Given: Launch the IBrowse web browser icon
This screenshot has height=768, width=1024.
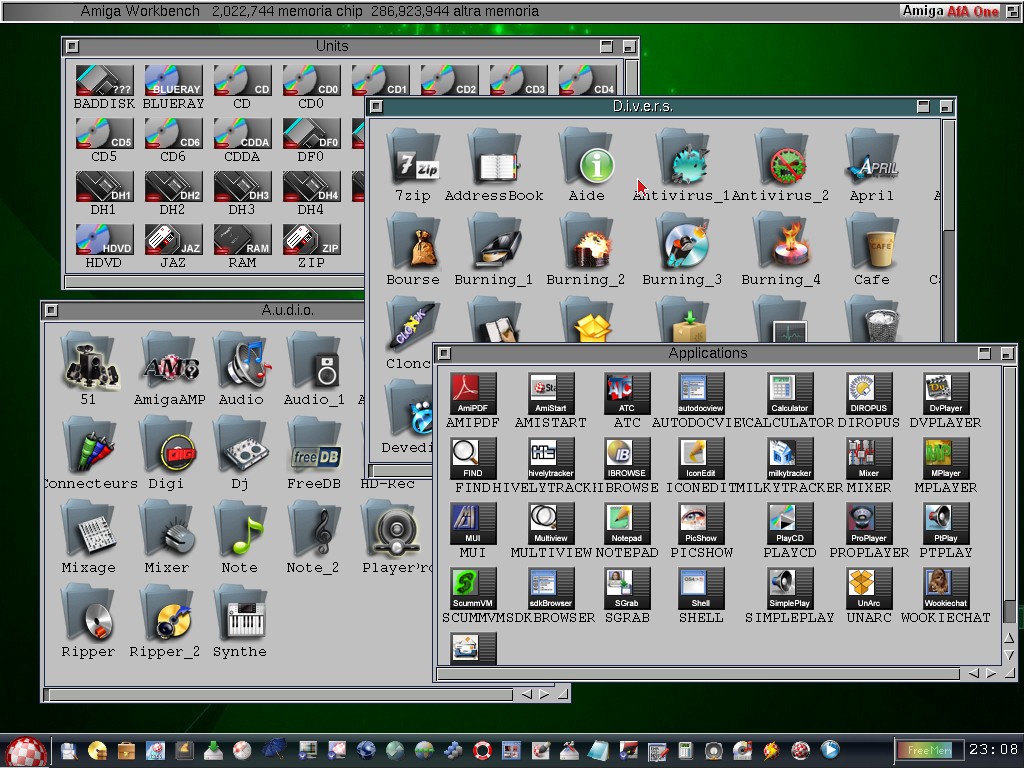Looking at the screenshot, I should (626, 458).
